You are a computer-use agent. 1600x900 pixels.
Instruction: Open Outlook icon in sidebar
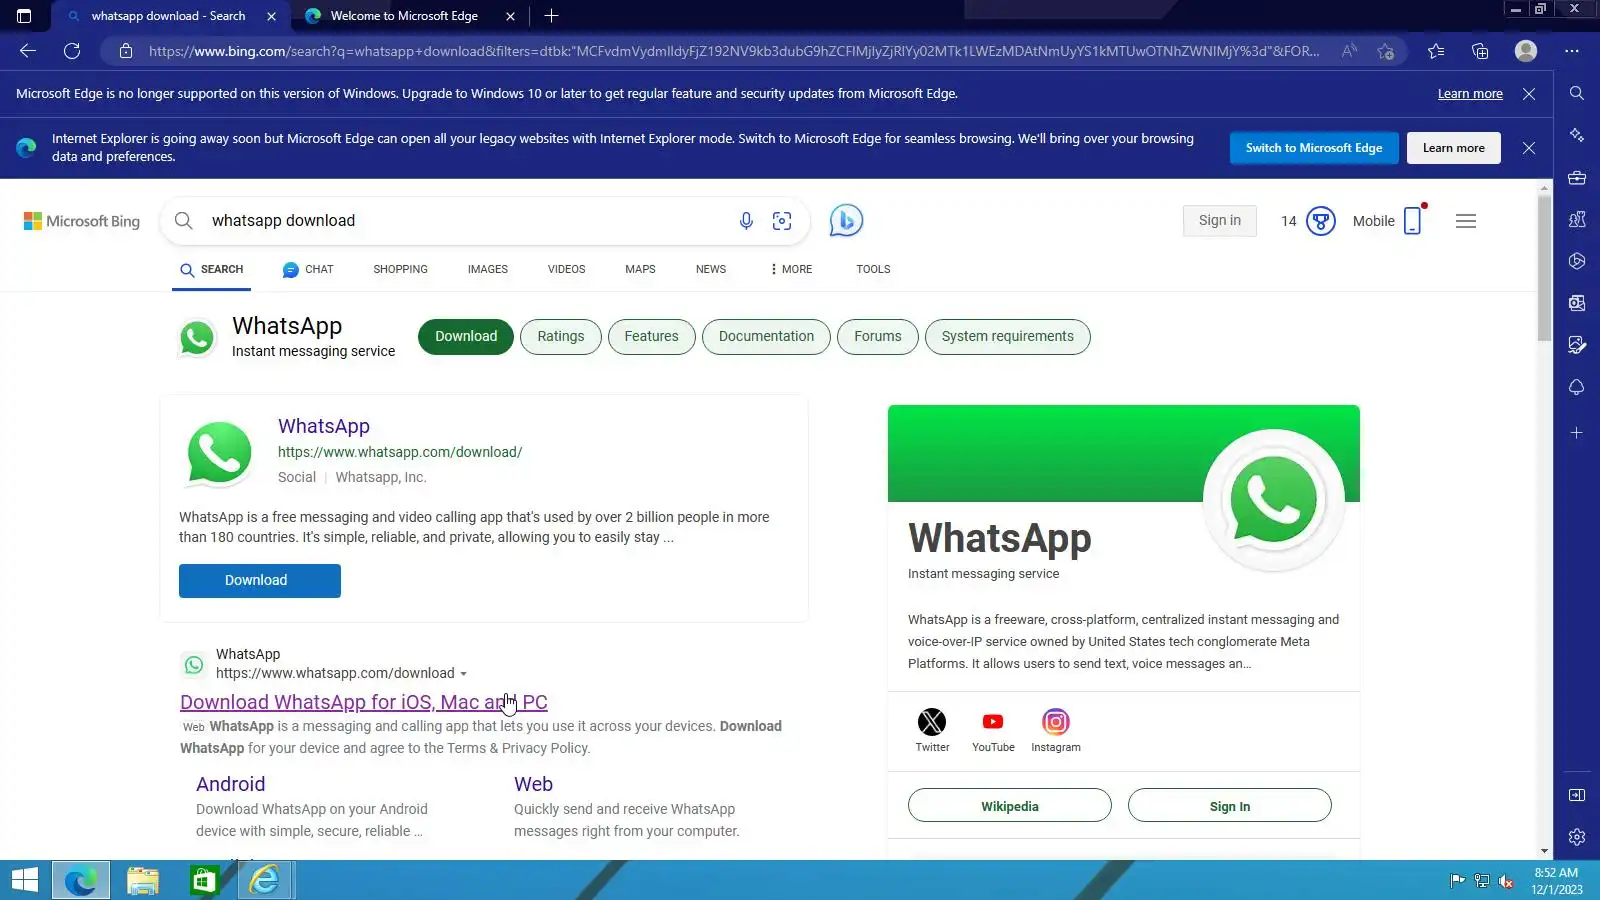click(x=1577, y=303)
